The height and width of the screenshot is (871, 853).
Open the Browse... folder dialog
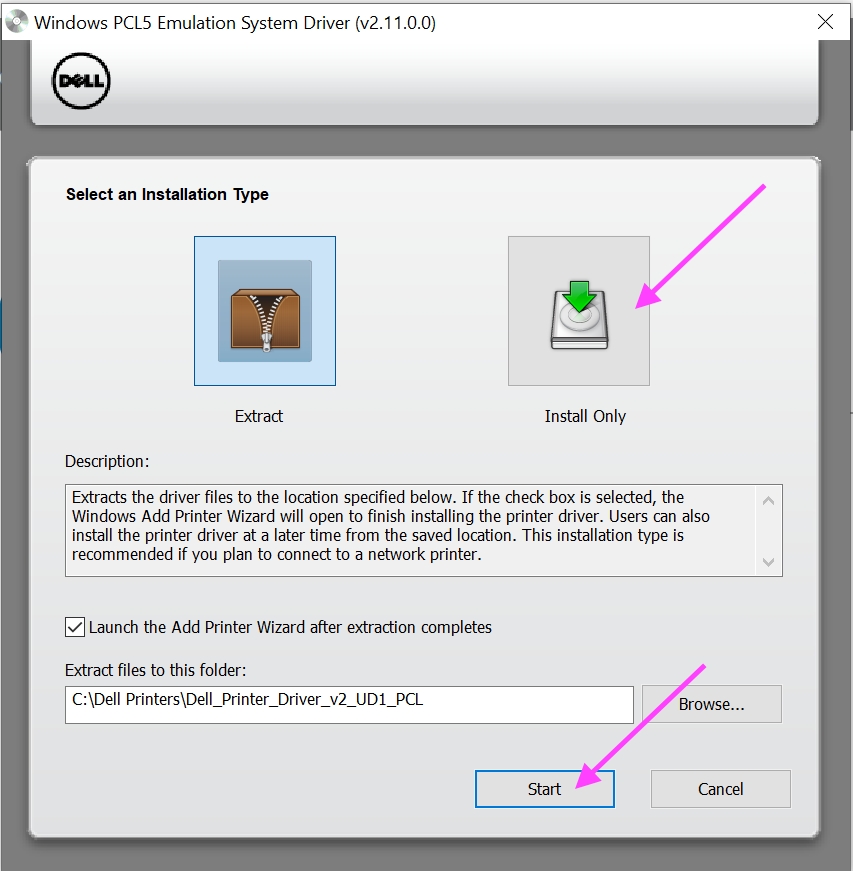pos(711,704)
